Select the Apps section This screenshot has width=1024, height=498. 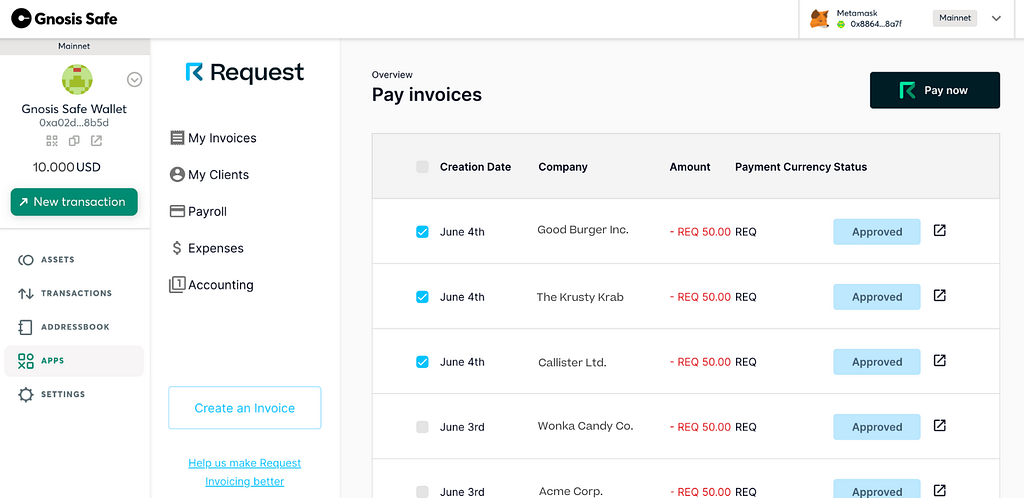tap(74, 361)
